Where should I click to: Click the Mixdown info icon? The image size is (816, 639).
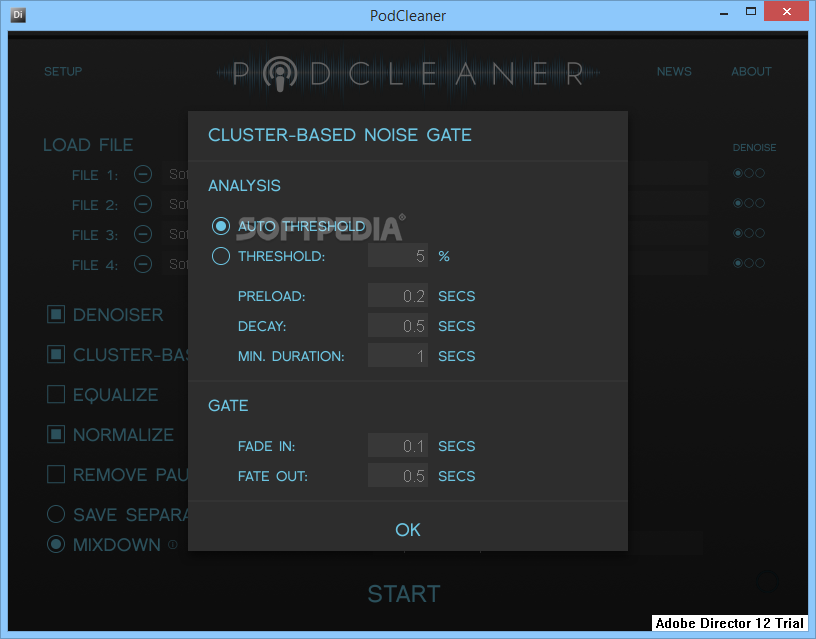pos(173,545)
